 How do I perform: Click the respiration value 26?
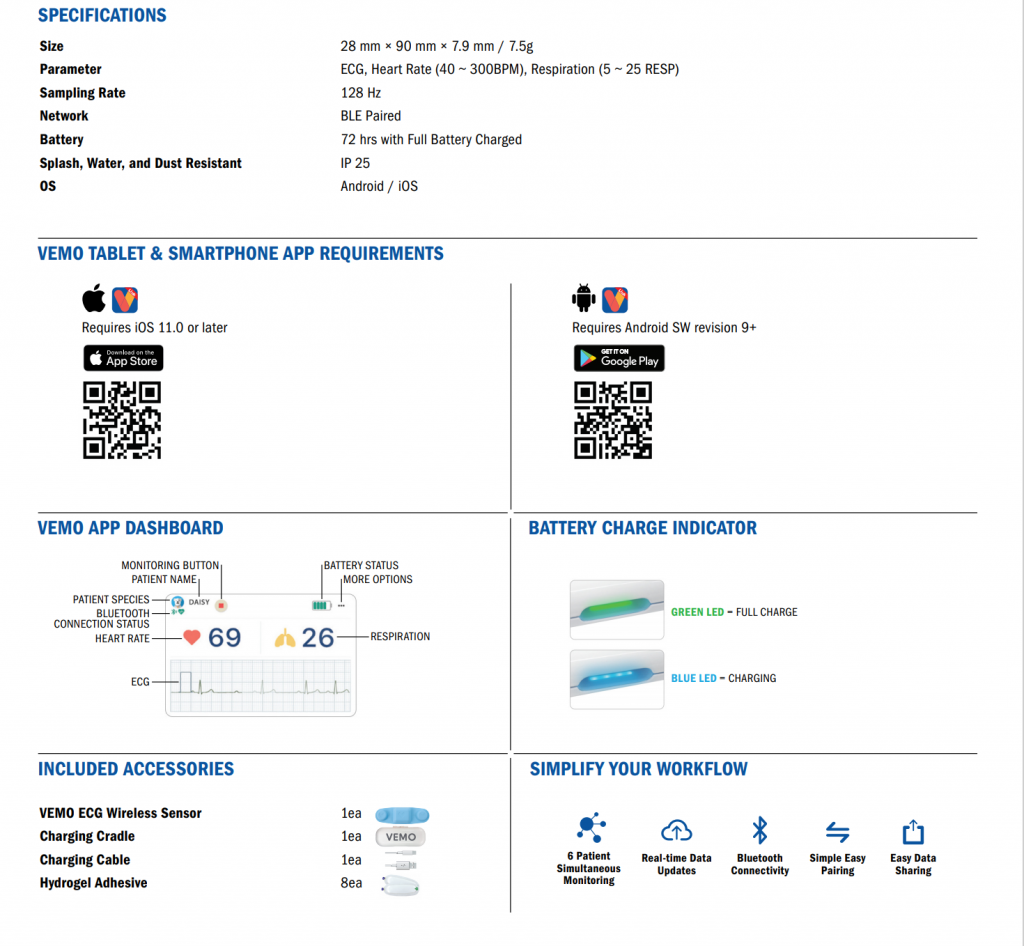pyautogui.click(x=318, y=638)
